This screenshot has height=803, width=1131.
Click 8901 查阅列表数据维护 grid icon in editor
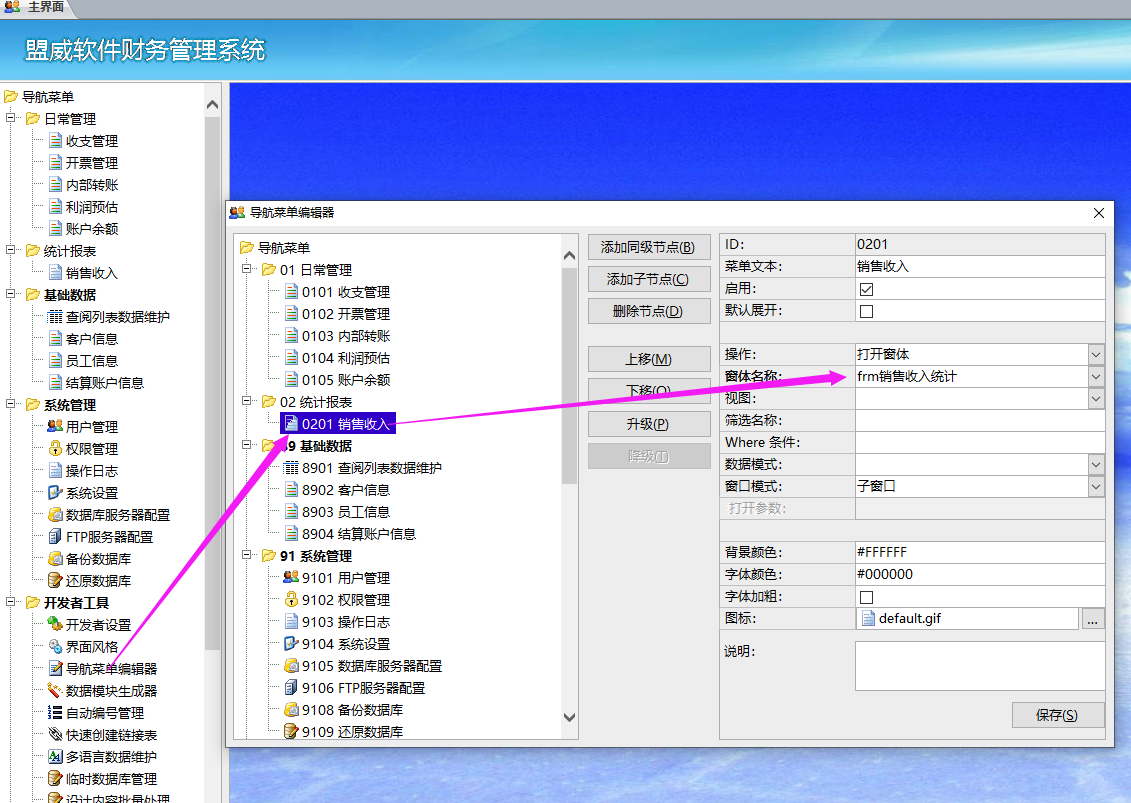pyautogui.click(x=291, y=468)
